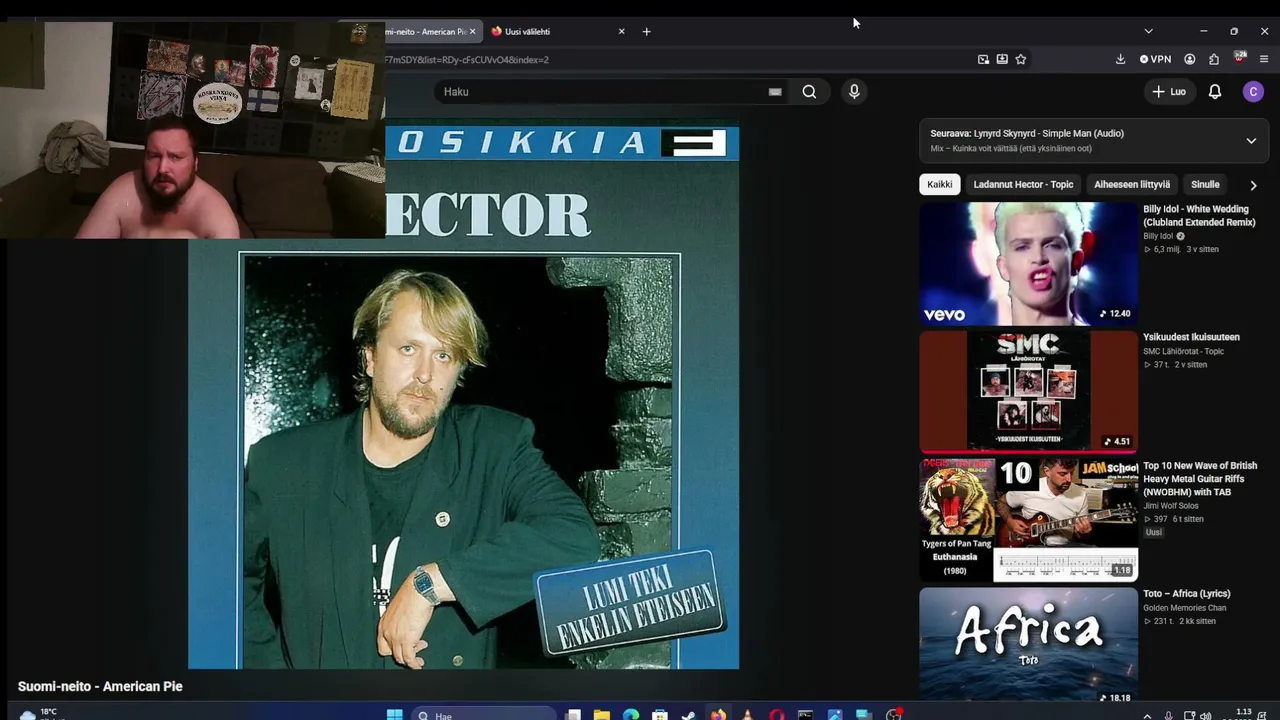Switch to the Uusi välilehti tab

[x=556, y=31]
